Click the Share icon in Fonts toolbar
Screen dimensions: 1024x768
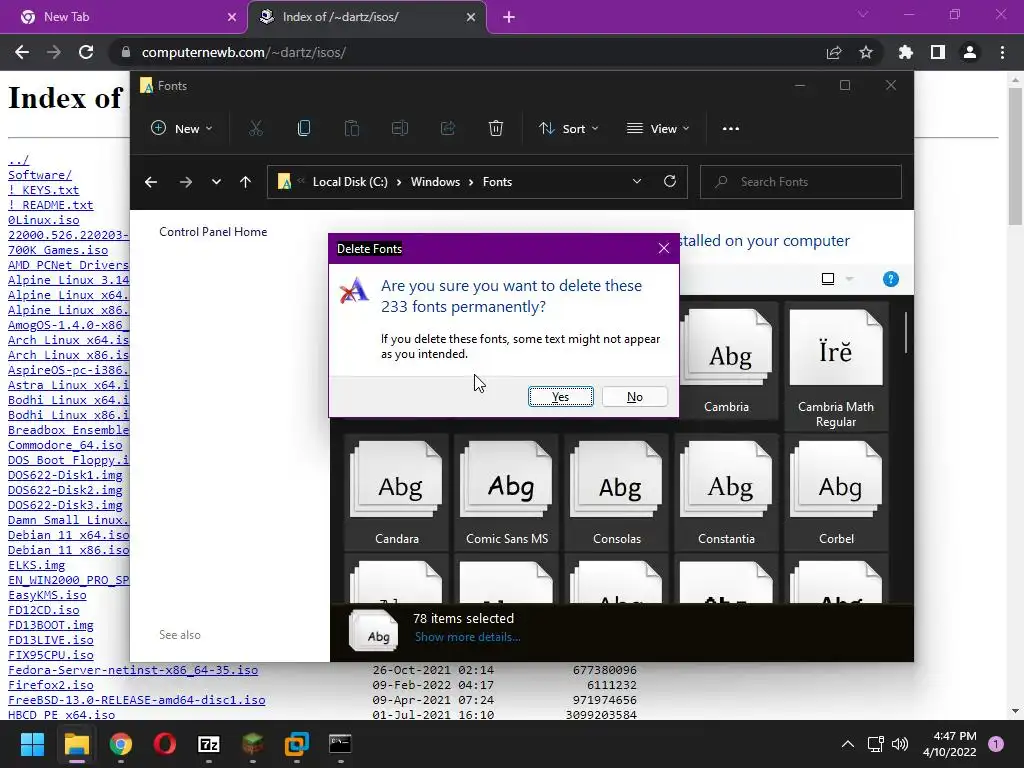(x=447, y=129)
